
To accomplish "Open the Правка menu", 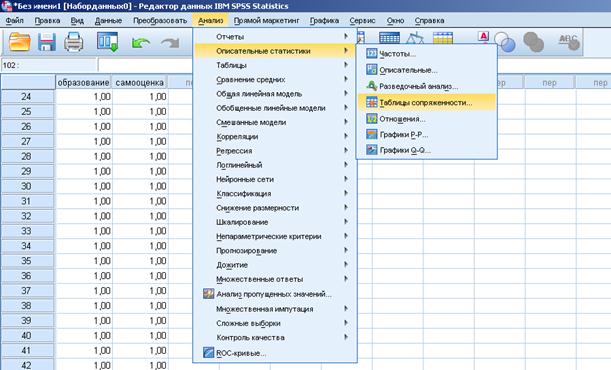I will click(47, 20).
